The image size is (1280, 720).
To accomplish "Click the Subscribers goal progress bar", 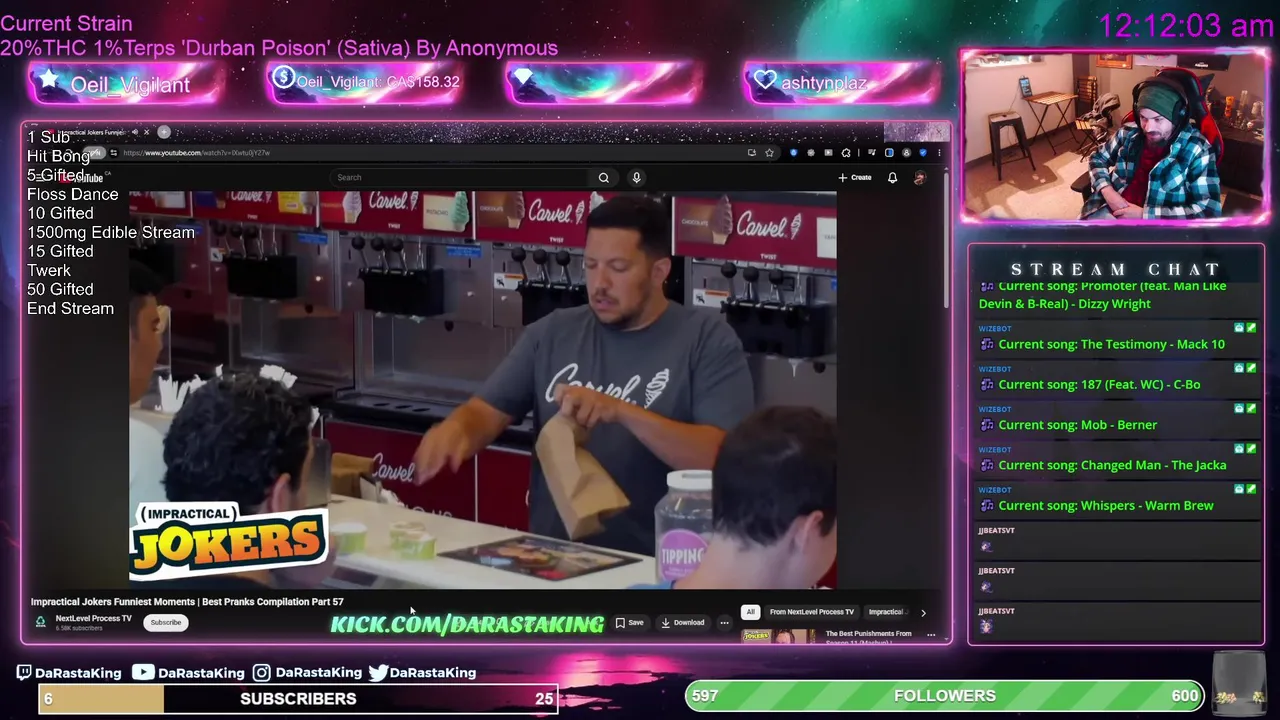I will (299, 699).
